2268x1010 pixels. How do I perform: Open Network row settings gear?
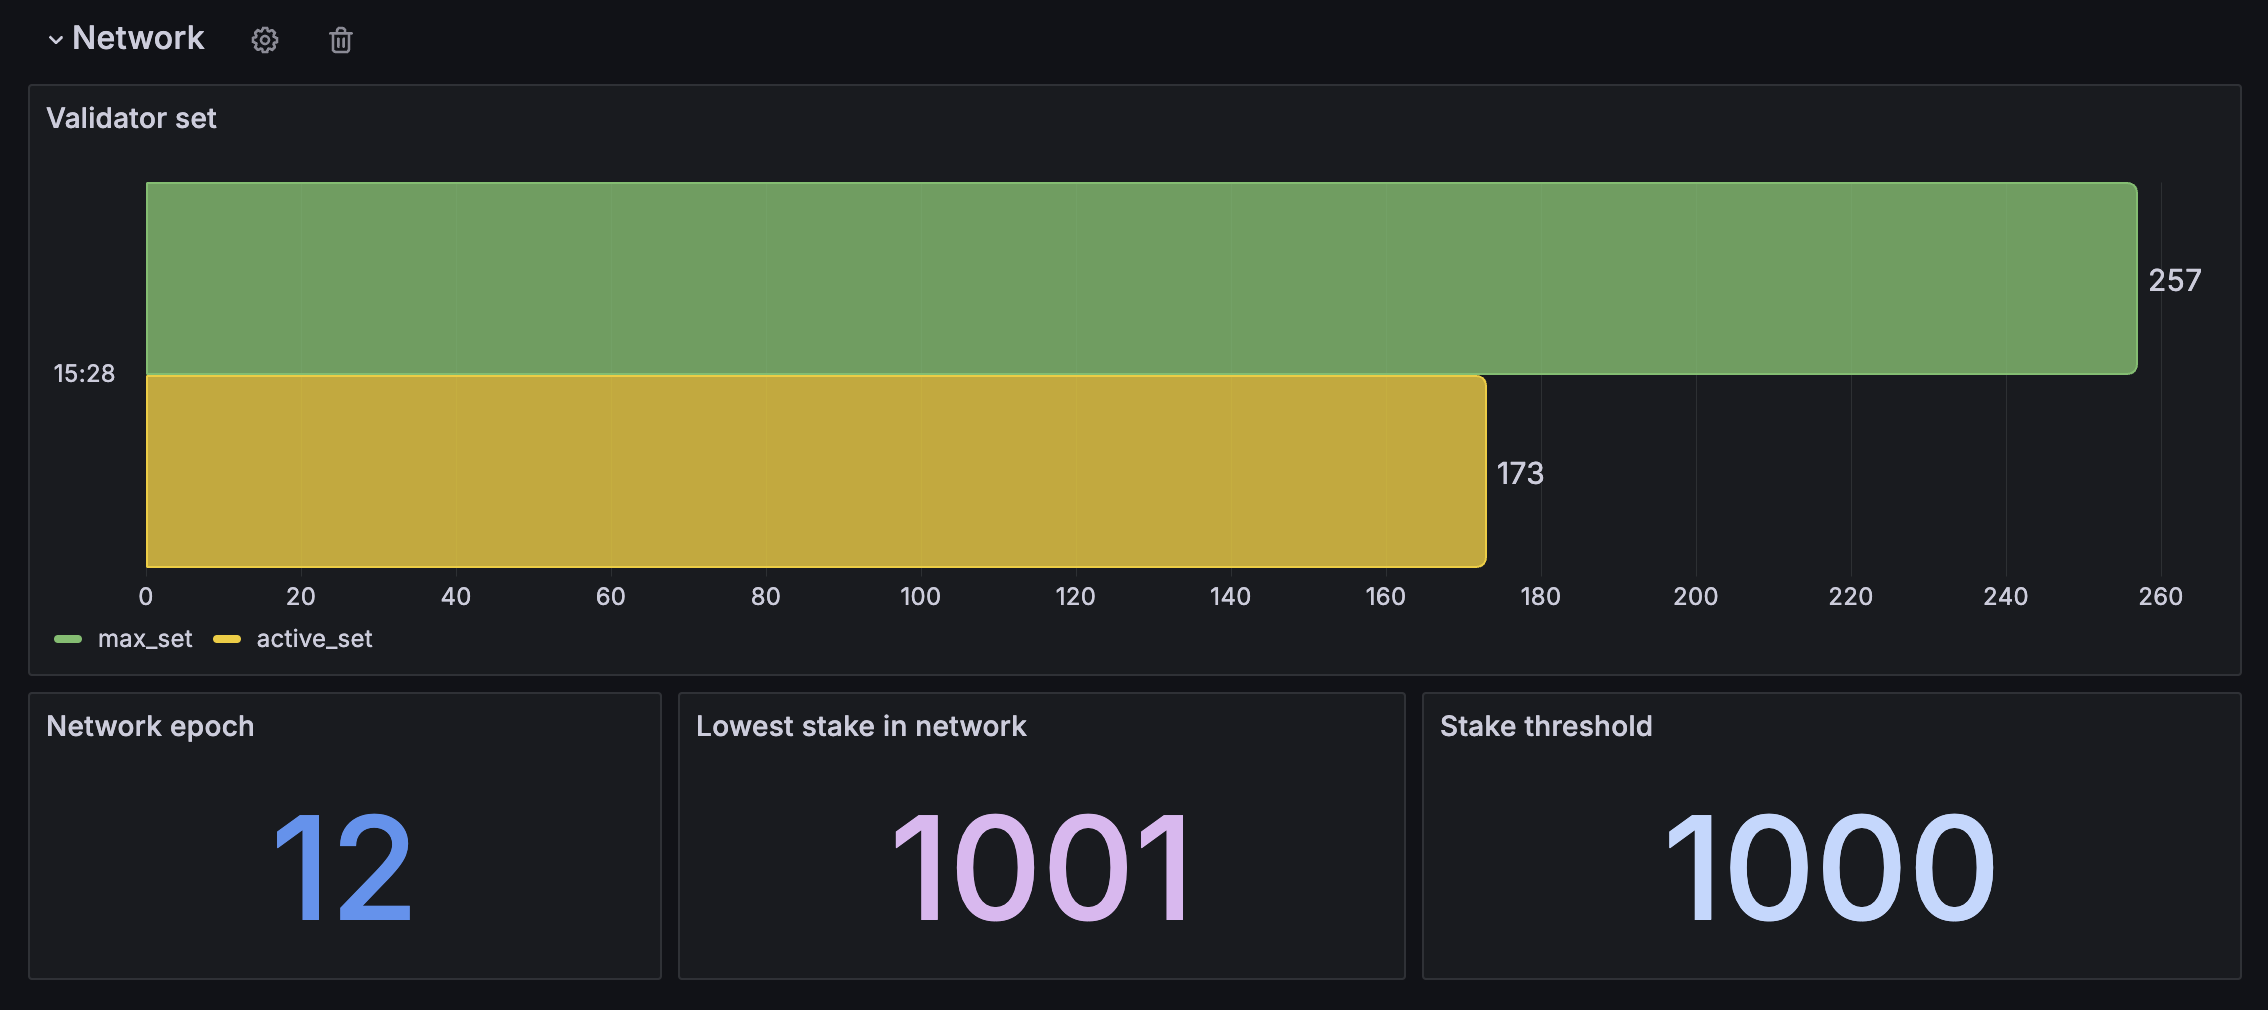(x=264, y=40)
